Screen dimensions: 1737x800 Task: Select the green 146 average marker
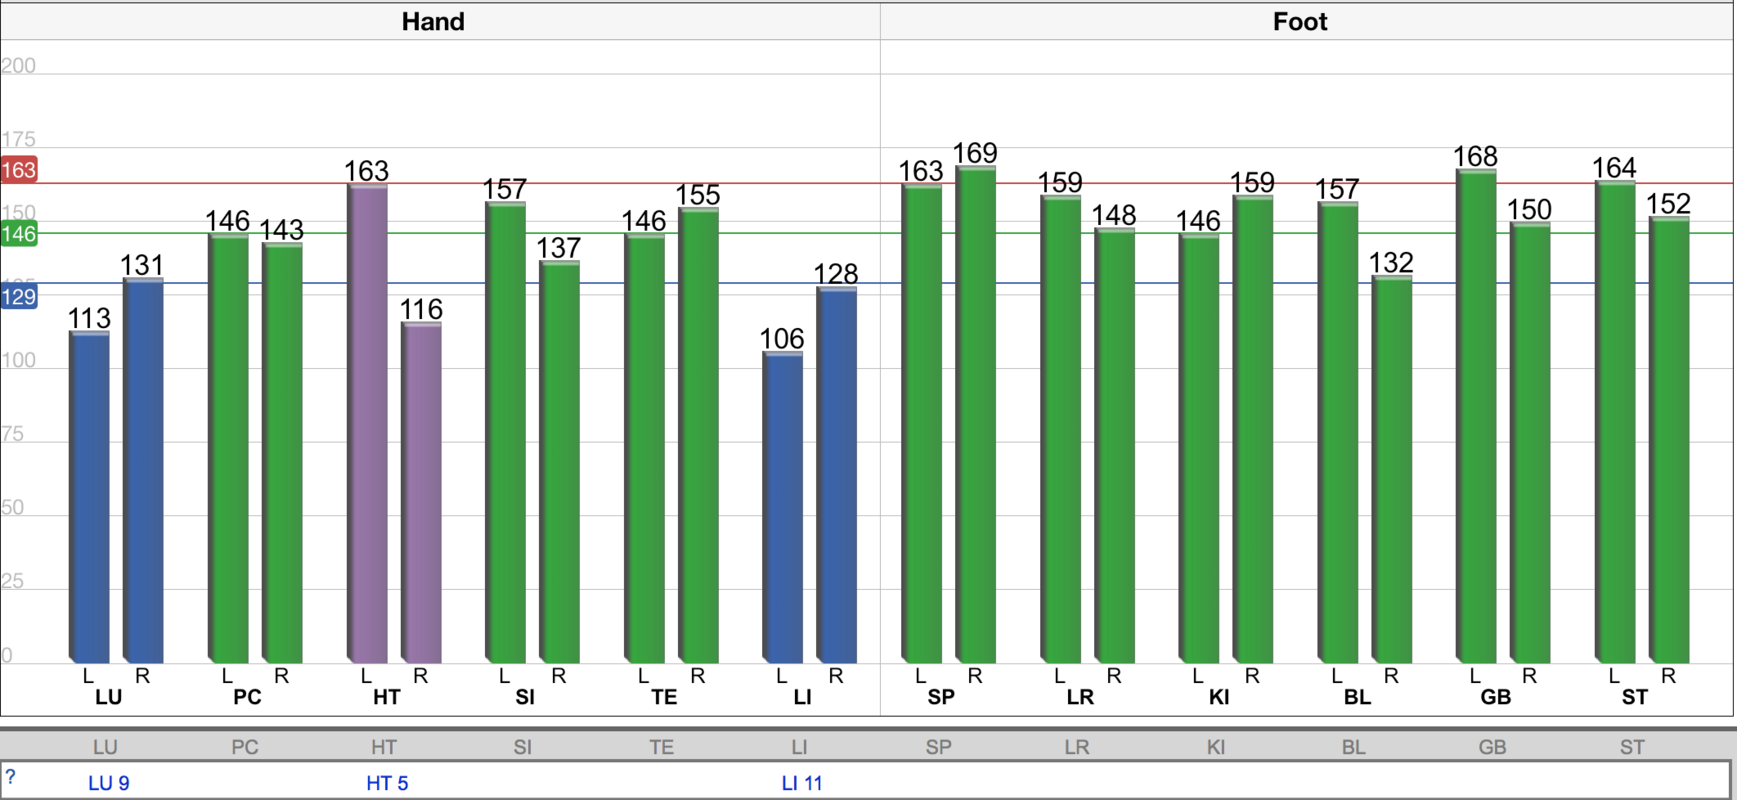coord(19,234)
